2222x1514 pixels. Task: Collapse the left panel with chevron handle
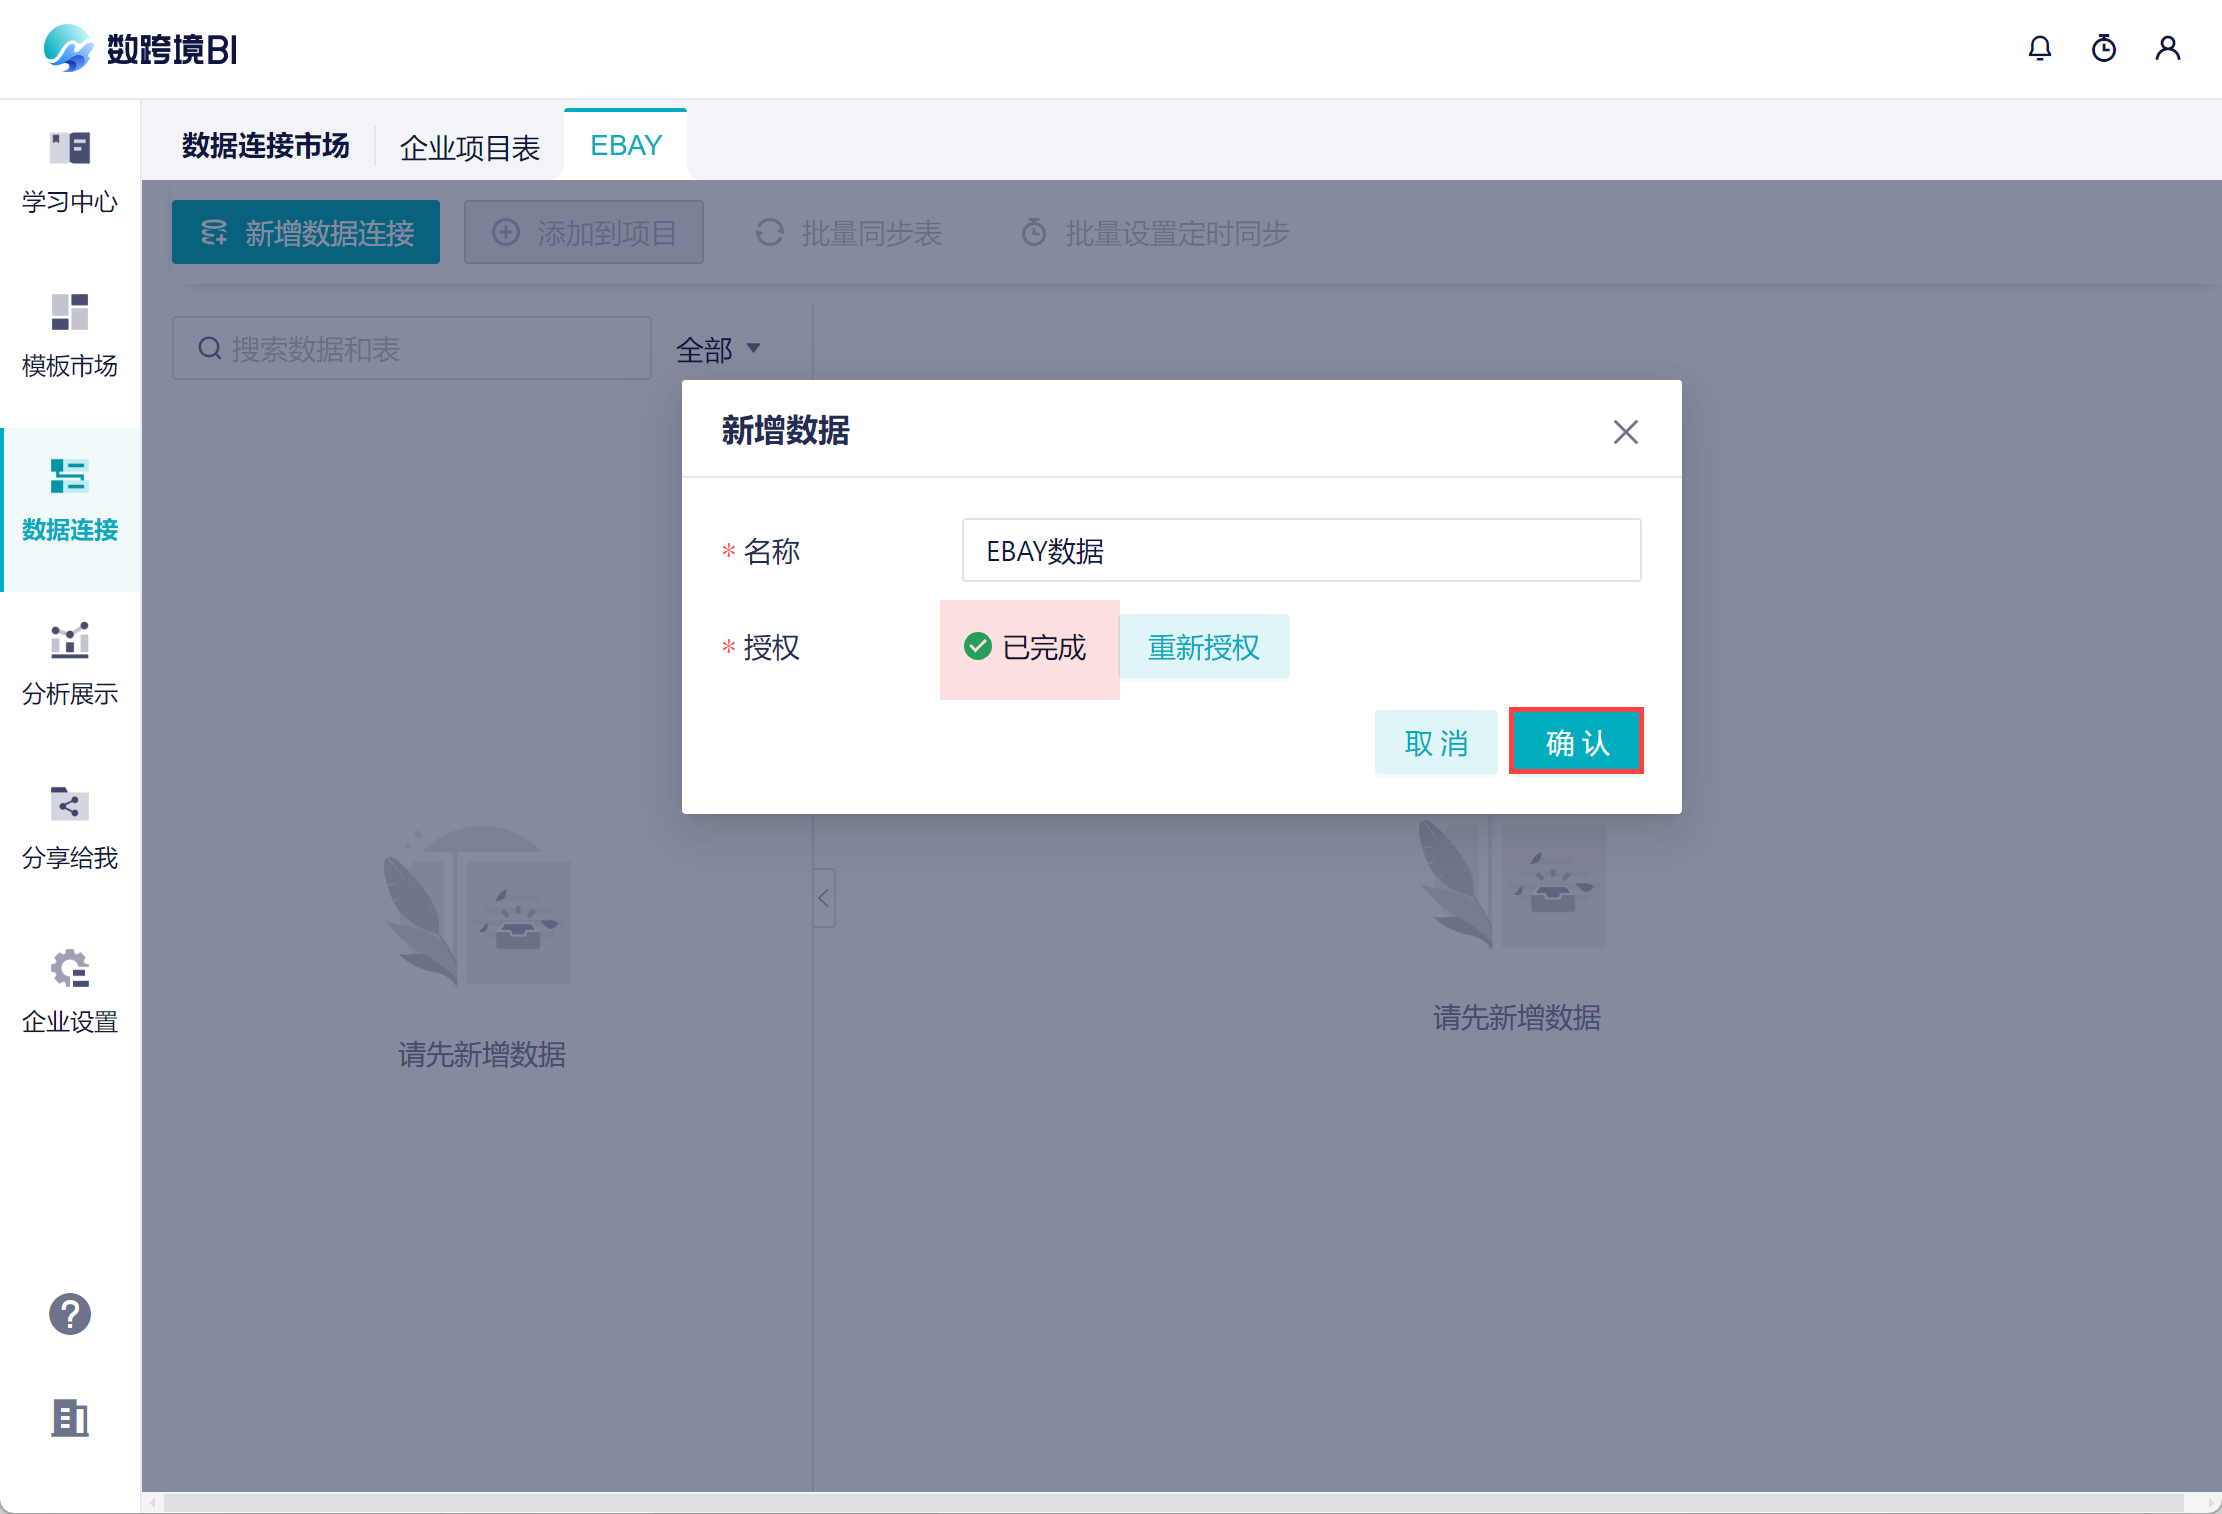click(x=824, y=898)
